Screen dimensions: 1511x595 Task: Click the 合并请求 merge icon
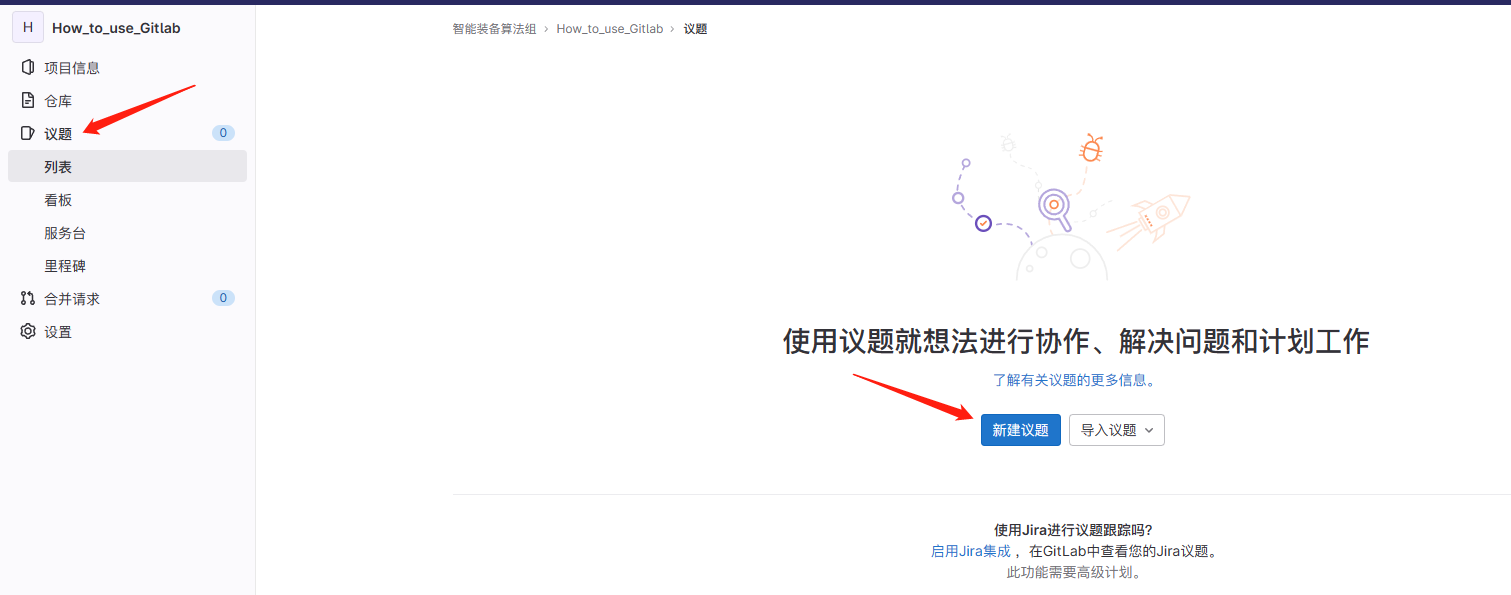pyautogui.click(x=28, y=299)
